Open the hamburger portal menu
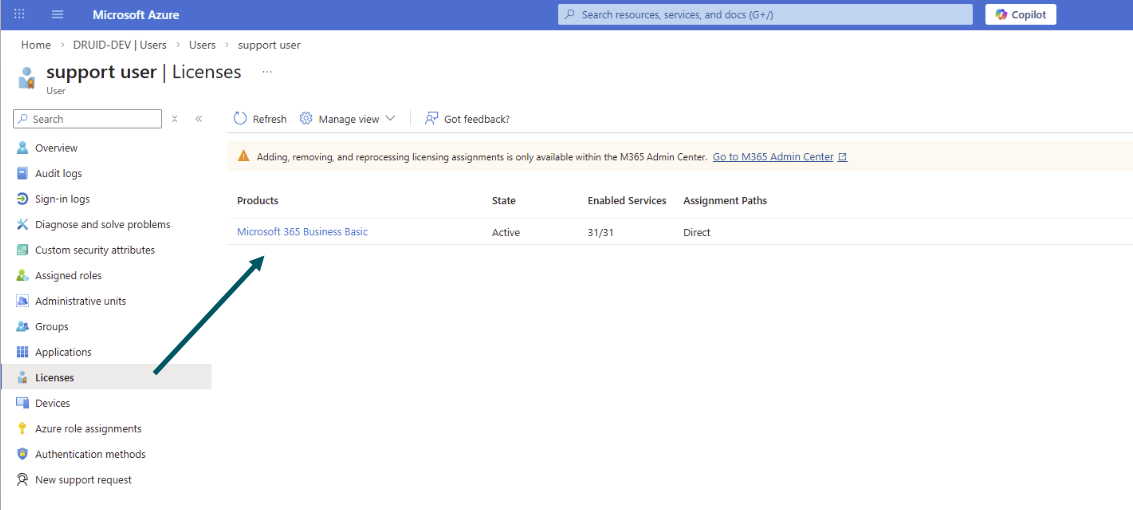This screenshot has width=1133, height=510. (57, 15)
